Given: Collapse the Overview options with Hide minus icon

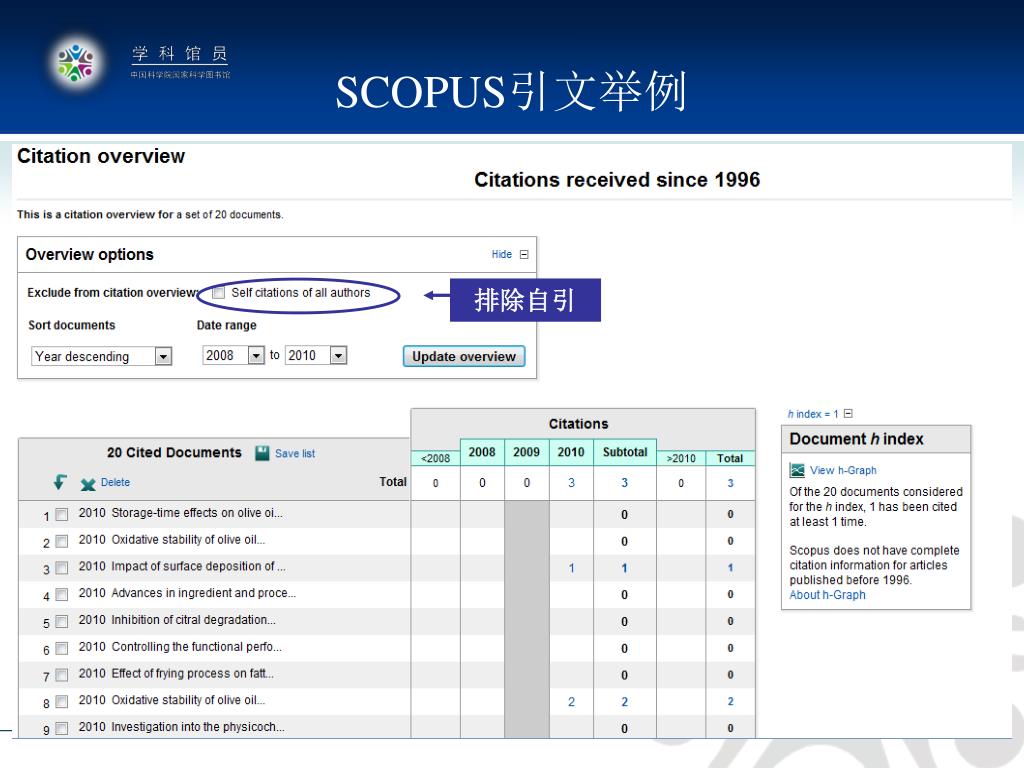Looking at the screenshot, I should pos(524,255).
